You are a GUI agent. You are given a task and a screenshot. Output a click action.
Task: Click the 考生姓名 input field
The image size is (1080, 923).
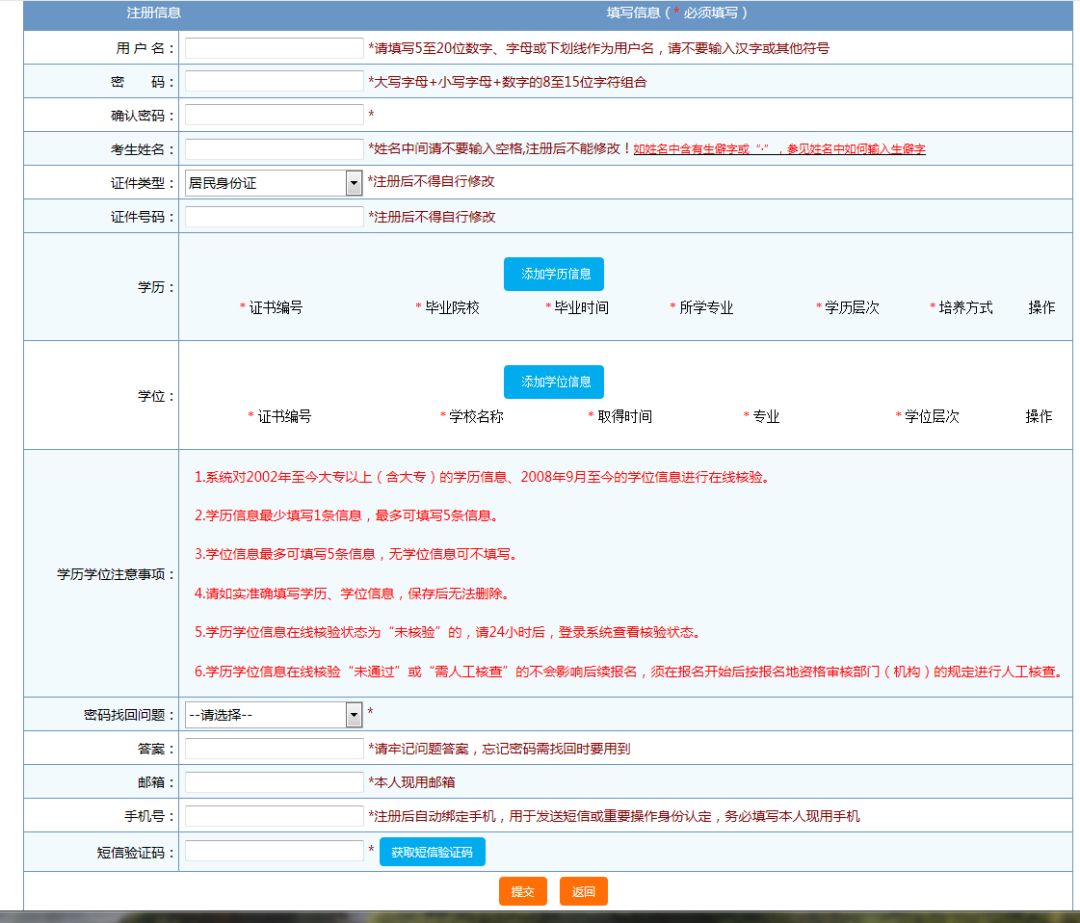(x=274, y=149)
